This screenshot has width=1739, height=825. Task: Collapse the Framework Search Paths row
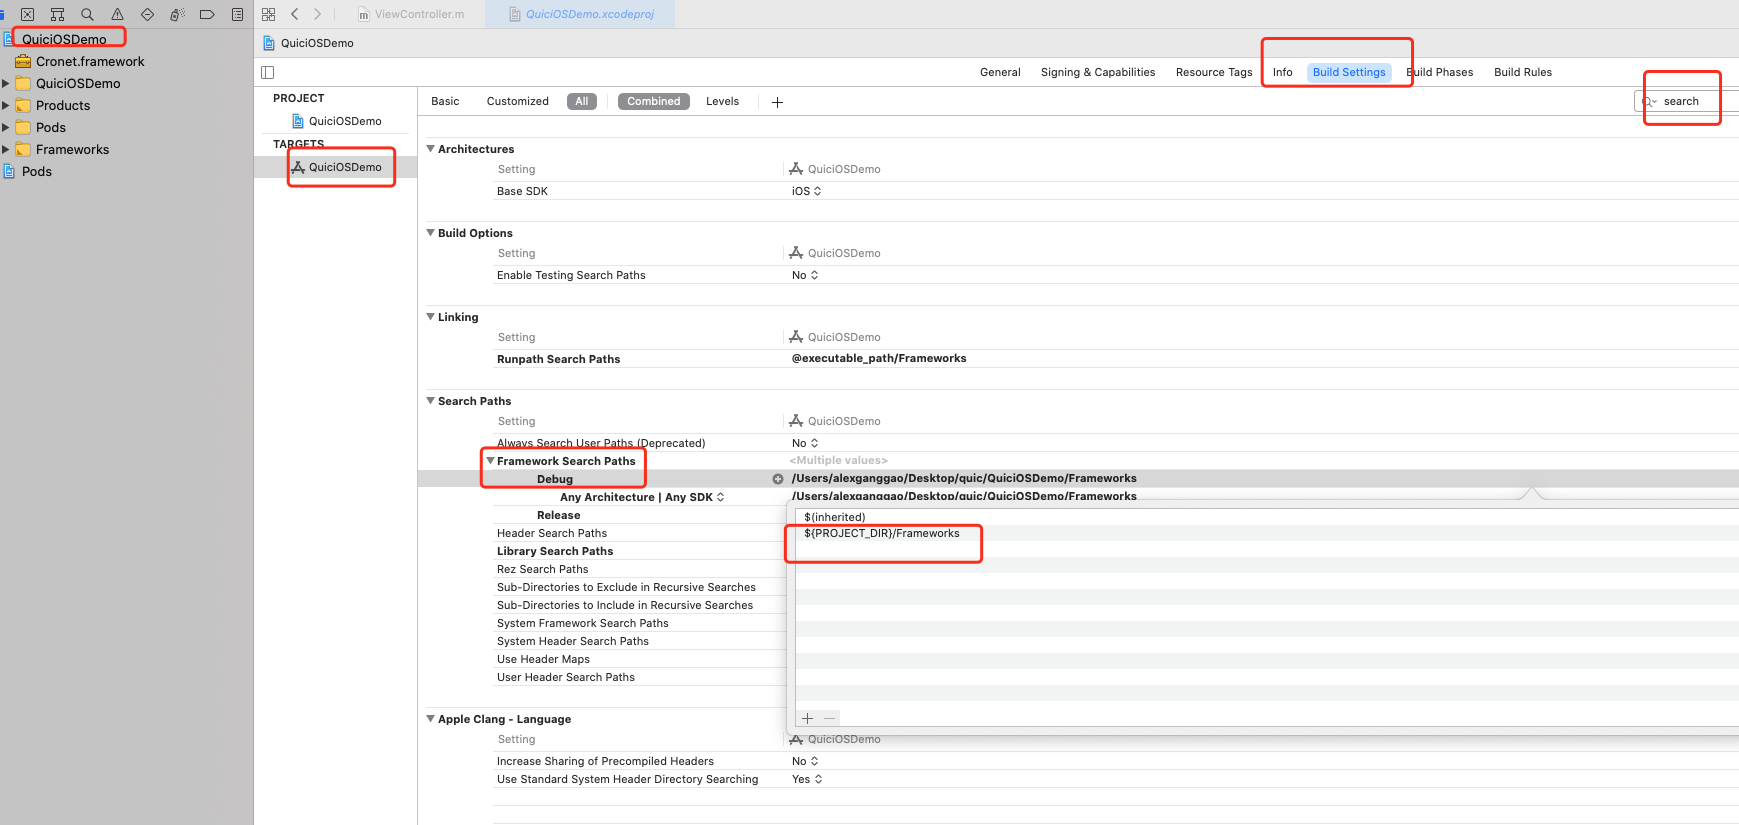(490, 461)
